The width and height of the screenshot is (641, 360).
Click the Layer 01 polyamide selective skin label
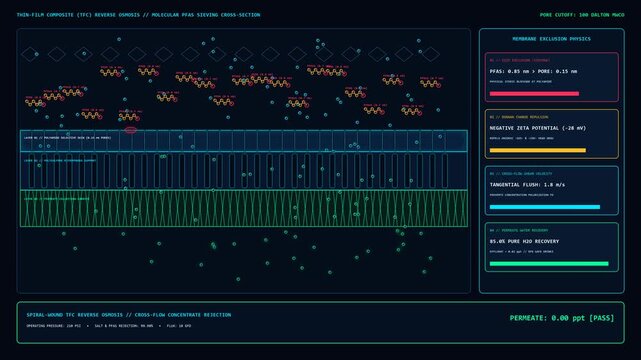pos(67,138)
